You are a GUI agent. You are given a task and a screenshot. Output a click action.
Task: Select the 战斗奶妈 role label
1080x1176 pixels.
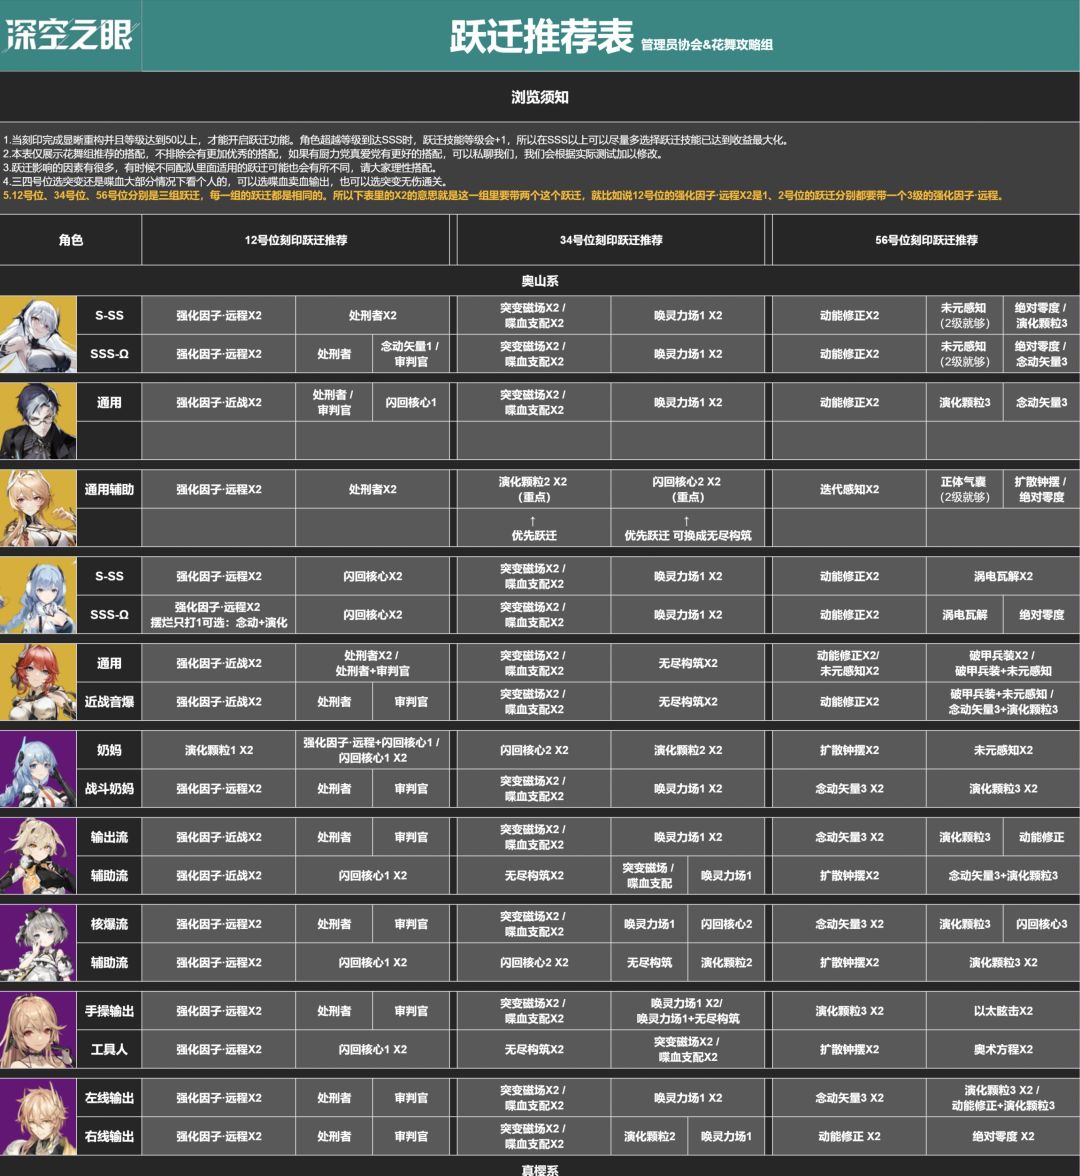(109, 789)
